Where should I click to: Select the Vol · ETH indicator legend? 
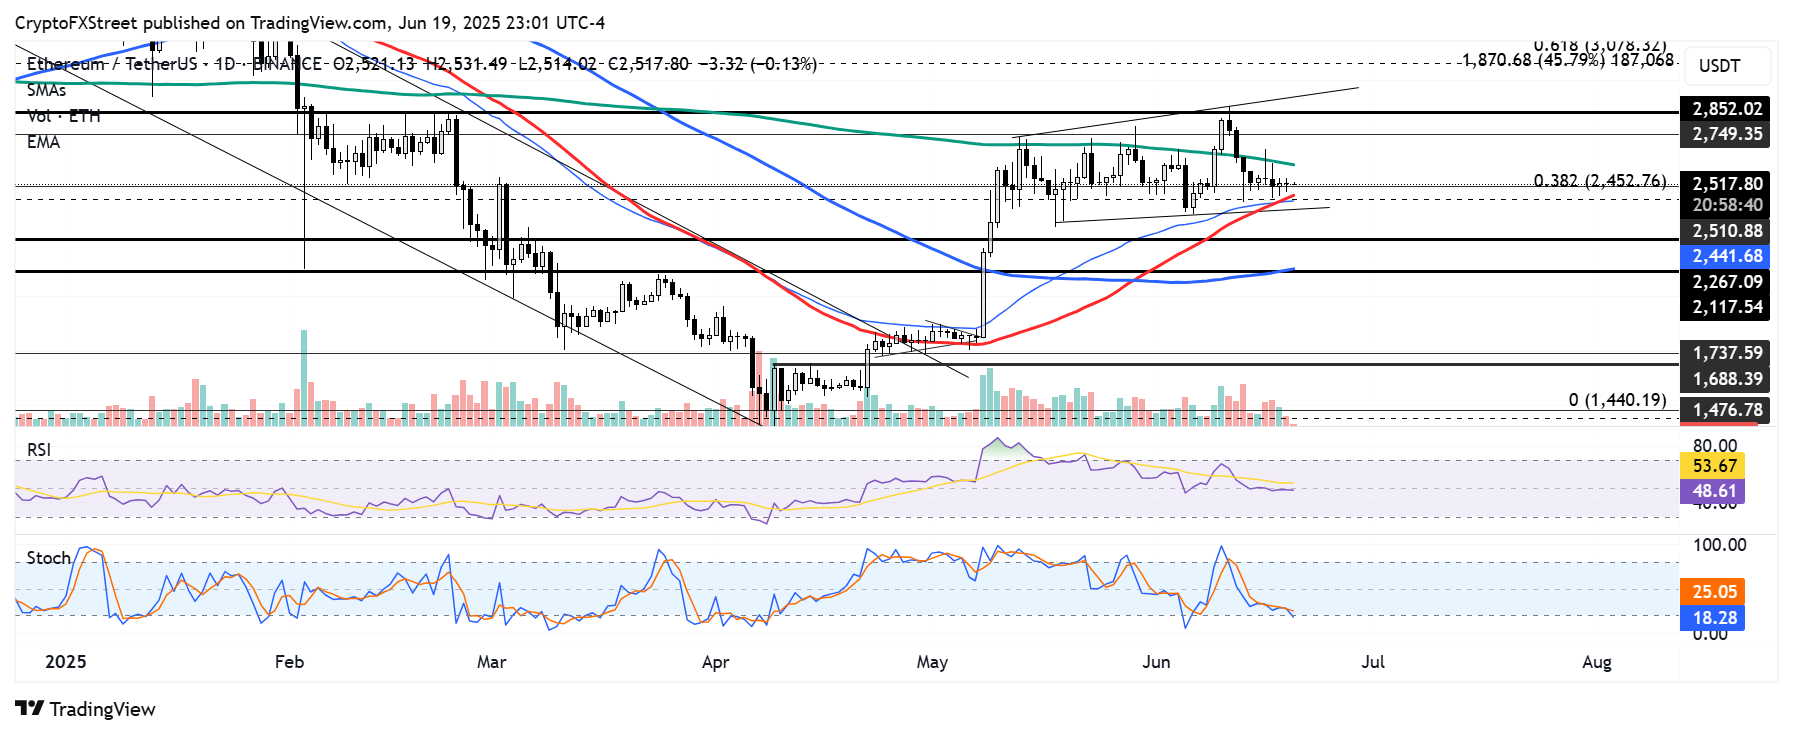point(63,116)
